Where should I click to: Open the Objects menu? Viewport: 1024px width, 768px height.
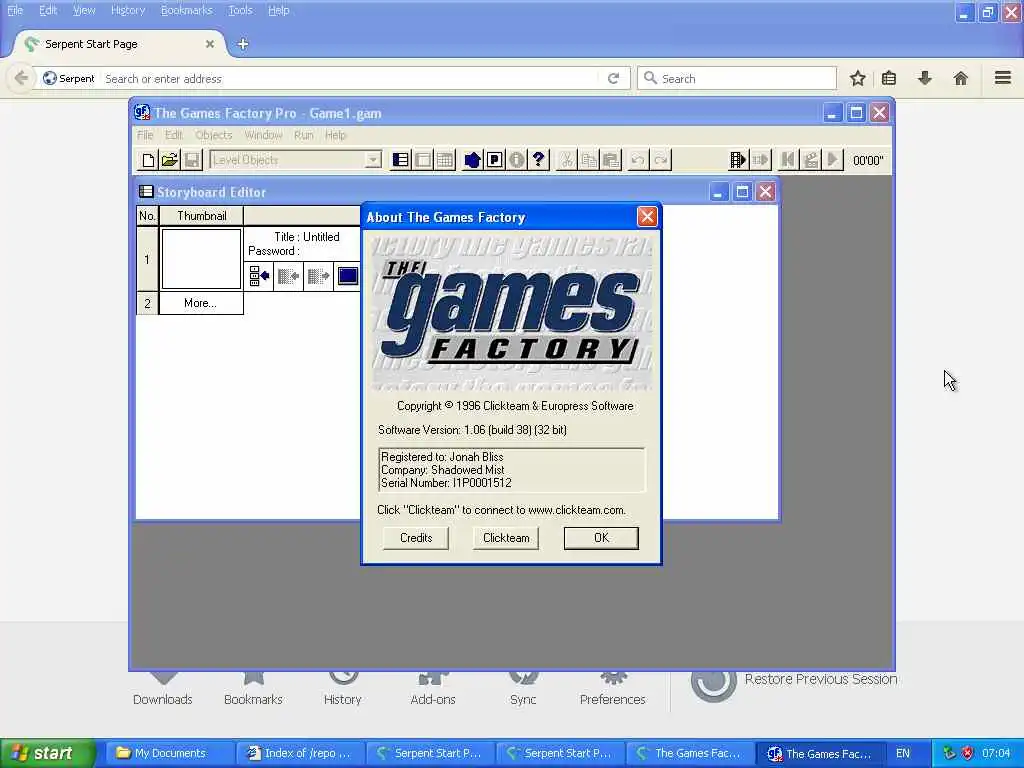pos(214,135)
